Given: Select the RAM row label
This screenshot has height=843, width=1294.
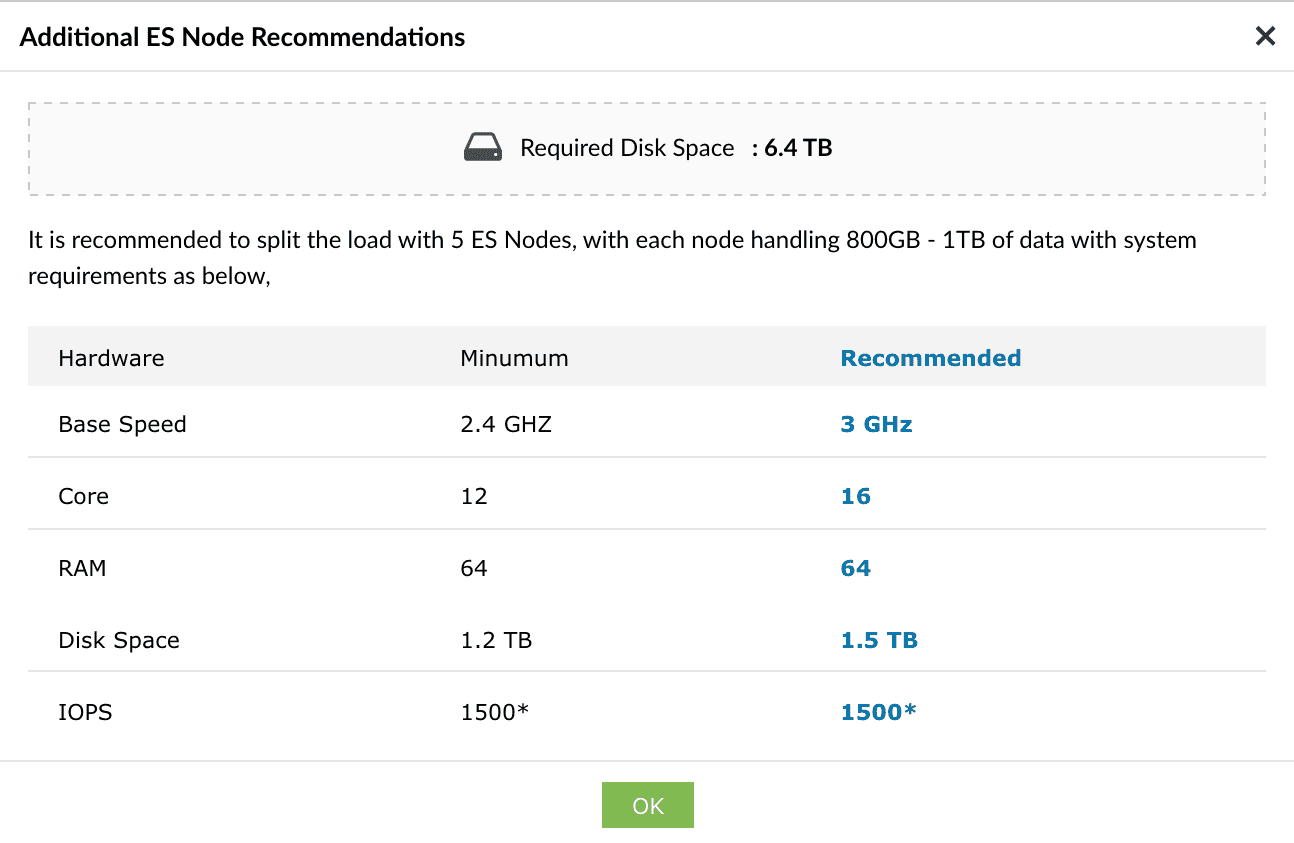Looking at the screenshot, I should pyautogui.click(x=82, y=568).
